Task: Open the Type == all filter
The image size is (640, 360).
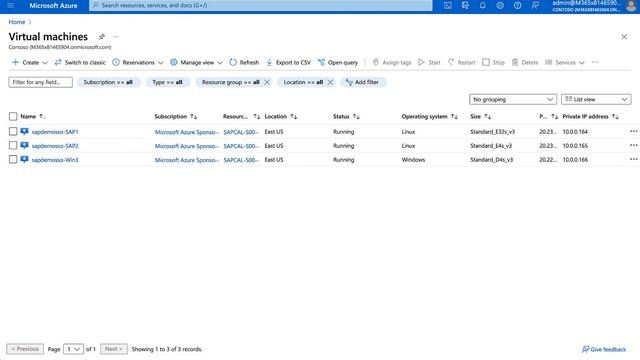Action: click(x=167, y=82)
